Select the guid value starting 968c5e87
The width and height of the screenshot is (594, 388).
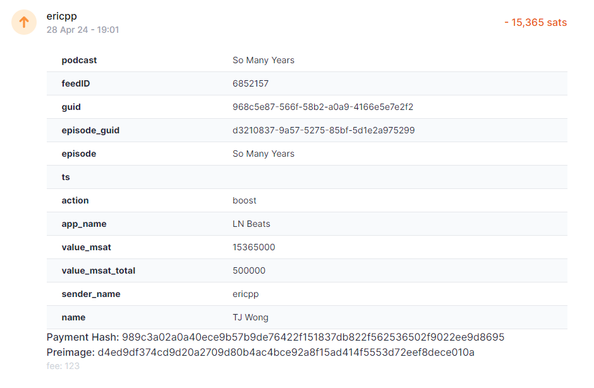pyautogui.click(x=323, y=107)
